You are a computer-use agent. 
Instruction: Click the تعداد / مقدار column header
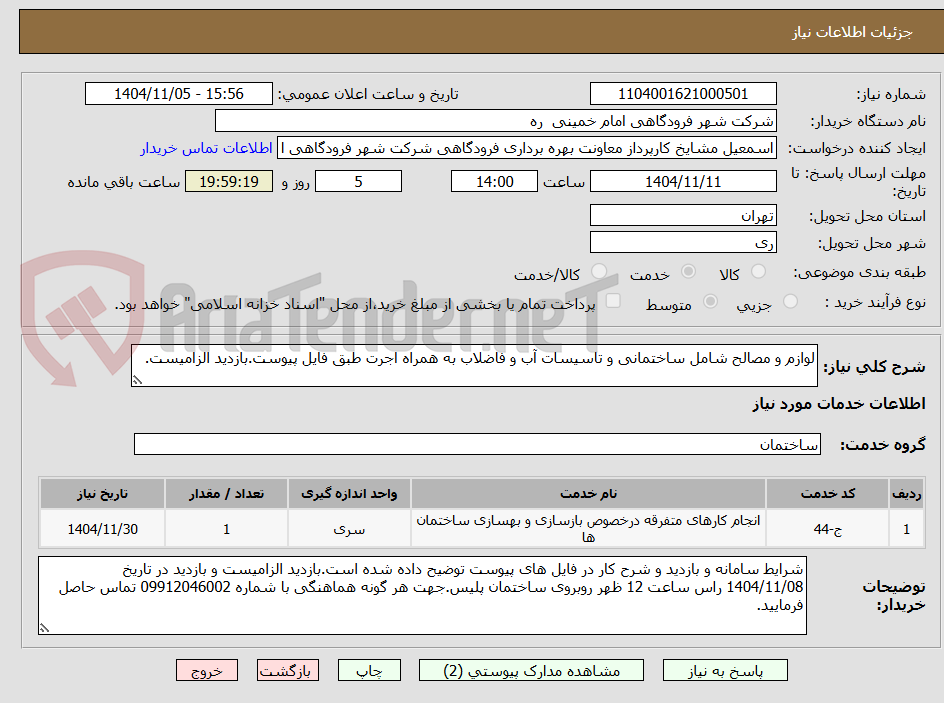(x=226, y=494)
